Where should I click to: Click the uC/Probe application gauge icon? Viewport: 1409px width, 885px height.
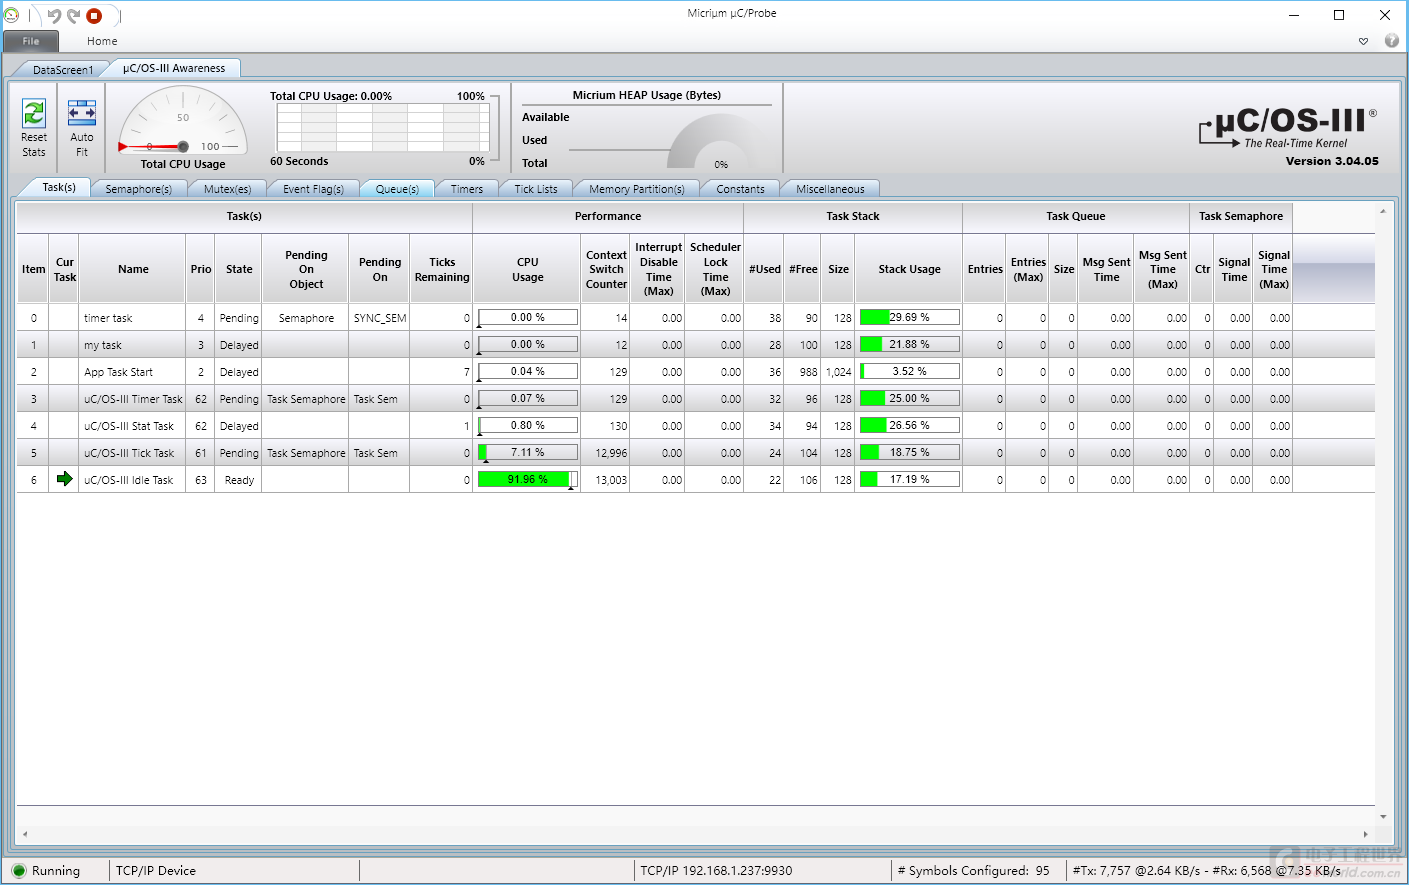point(11,15)
